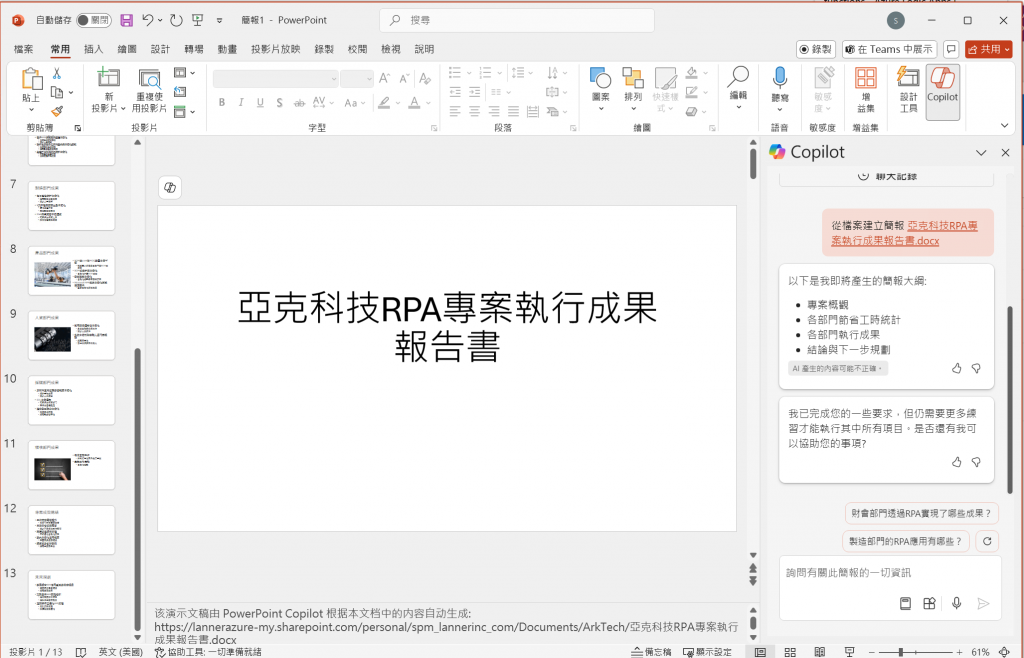Open the 轉場 (Transitions) ribbon tab
Screen dimensions: 1024x658
tap(193, 49)
